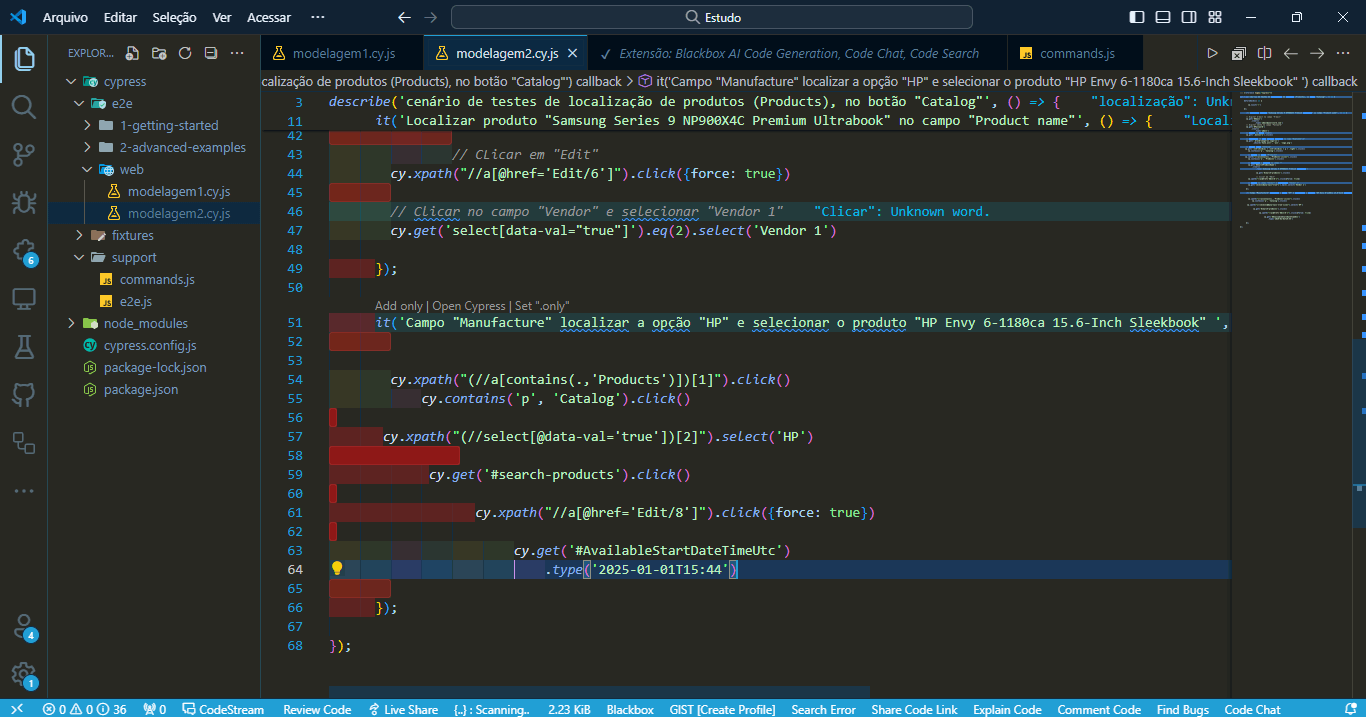Open the Editar menu
Screen dimensions: 1366x717
[x=120, y=17]
